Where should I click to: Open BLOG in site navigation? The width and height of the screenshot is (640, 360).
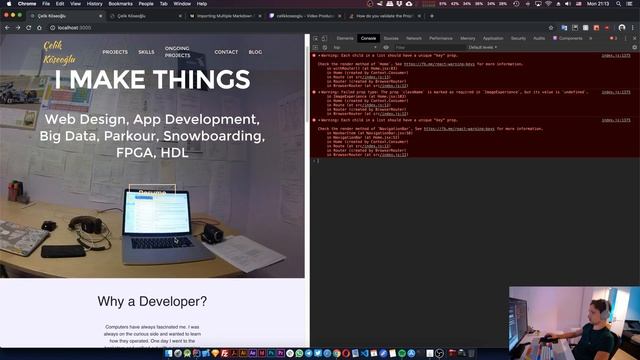[x=255, y=52]
